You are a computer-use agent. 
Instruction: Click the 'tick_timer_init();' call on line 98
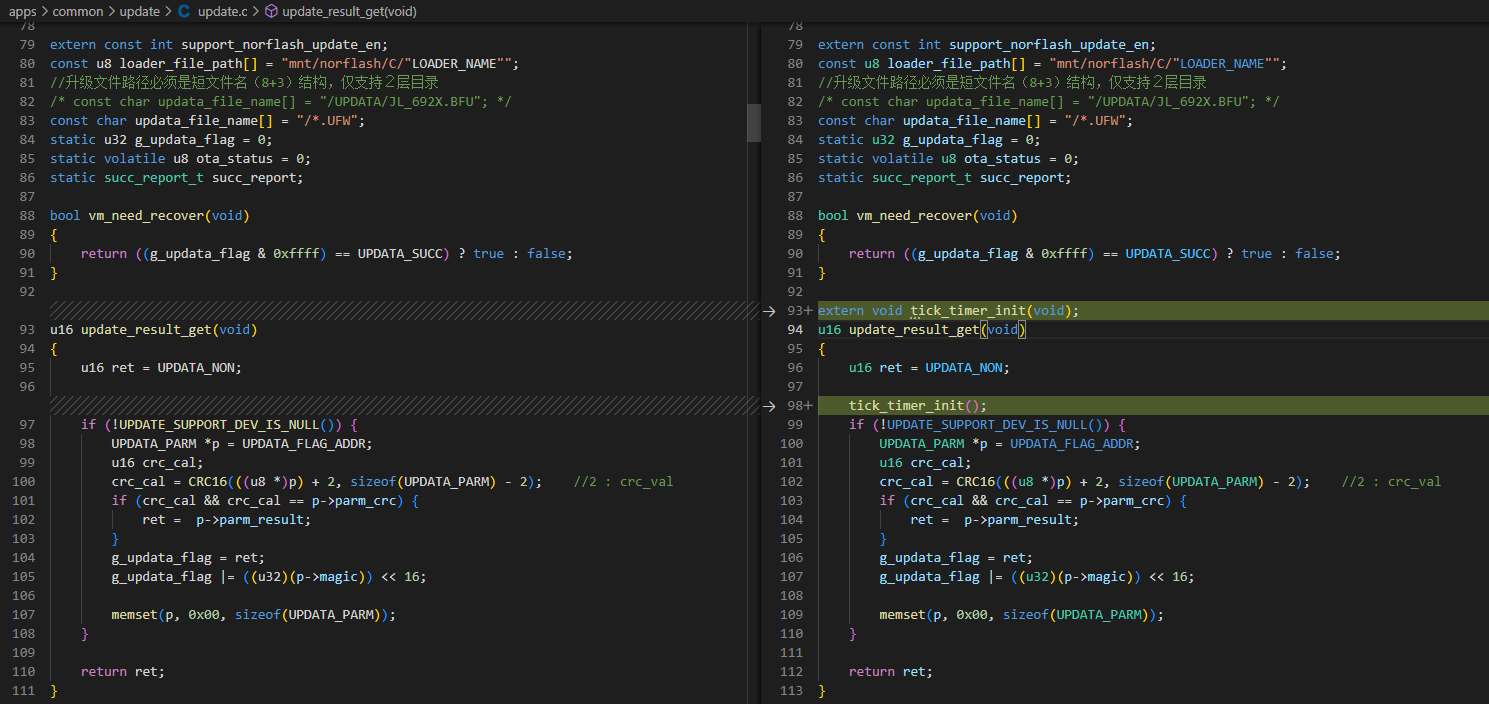(x=917, y=406)
